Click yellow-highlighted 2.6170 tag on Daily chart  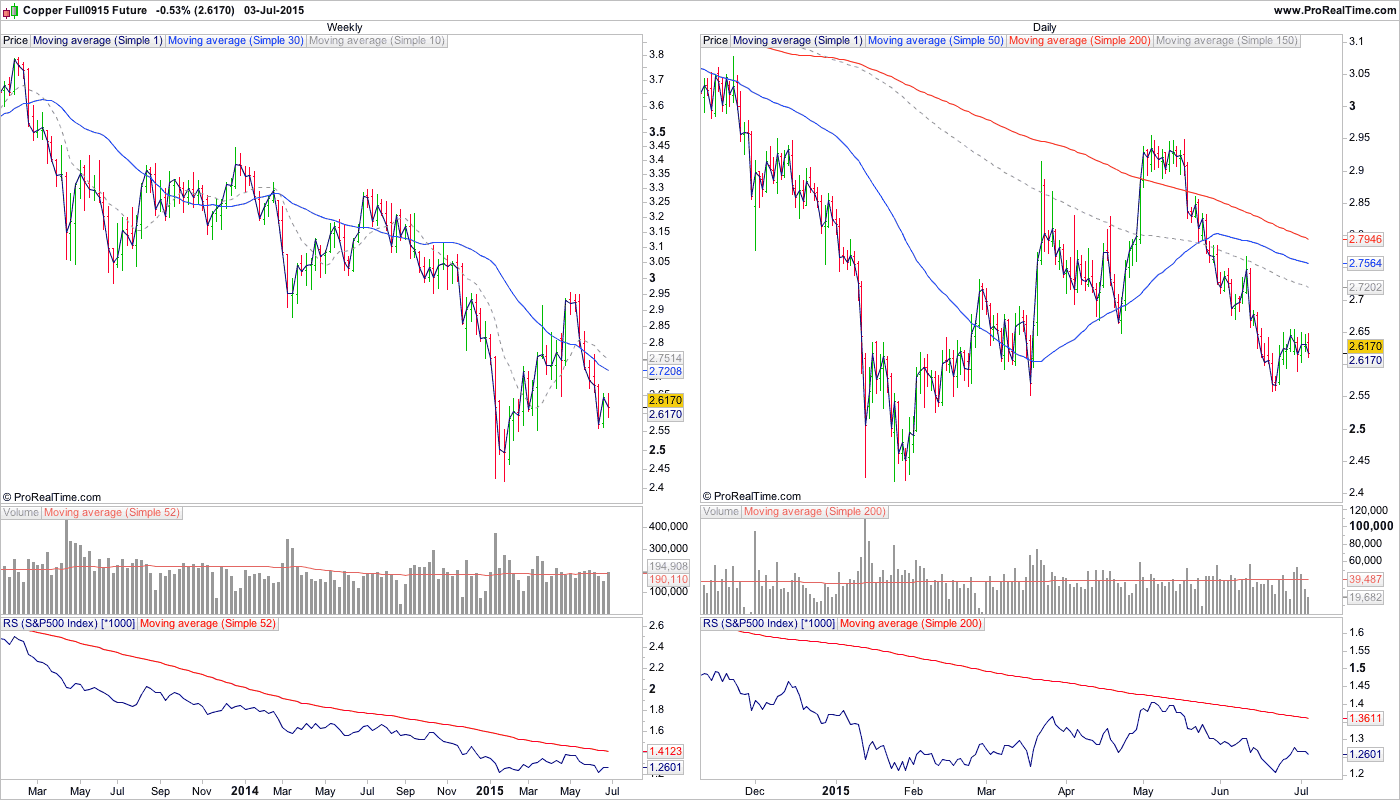coord(1365,345)
